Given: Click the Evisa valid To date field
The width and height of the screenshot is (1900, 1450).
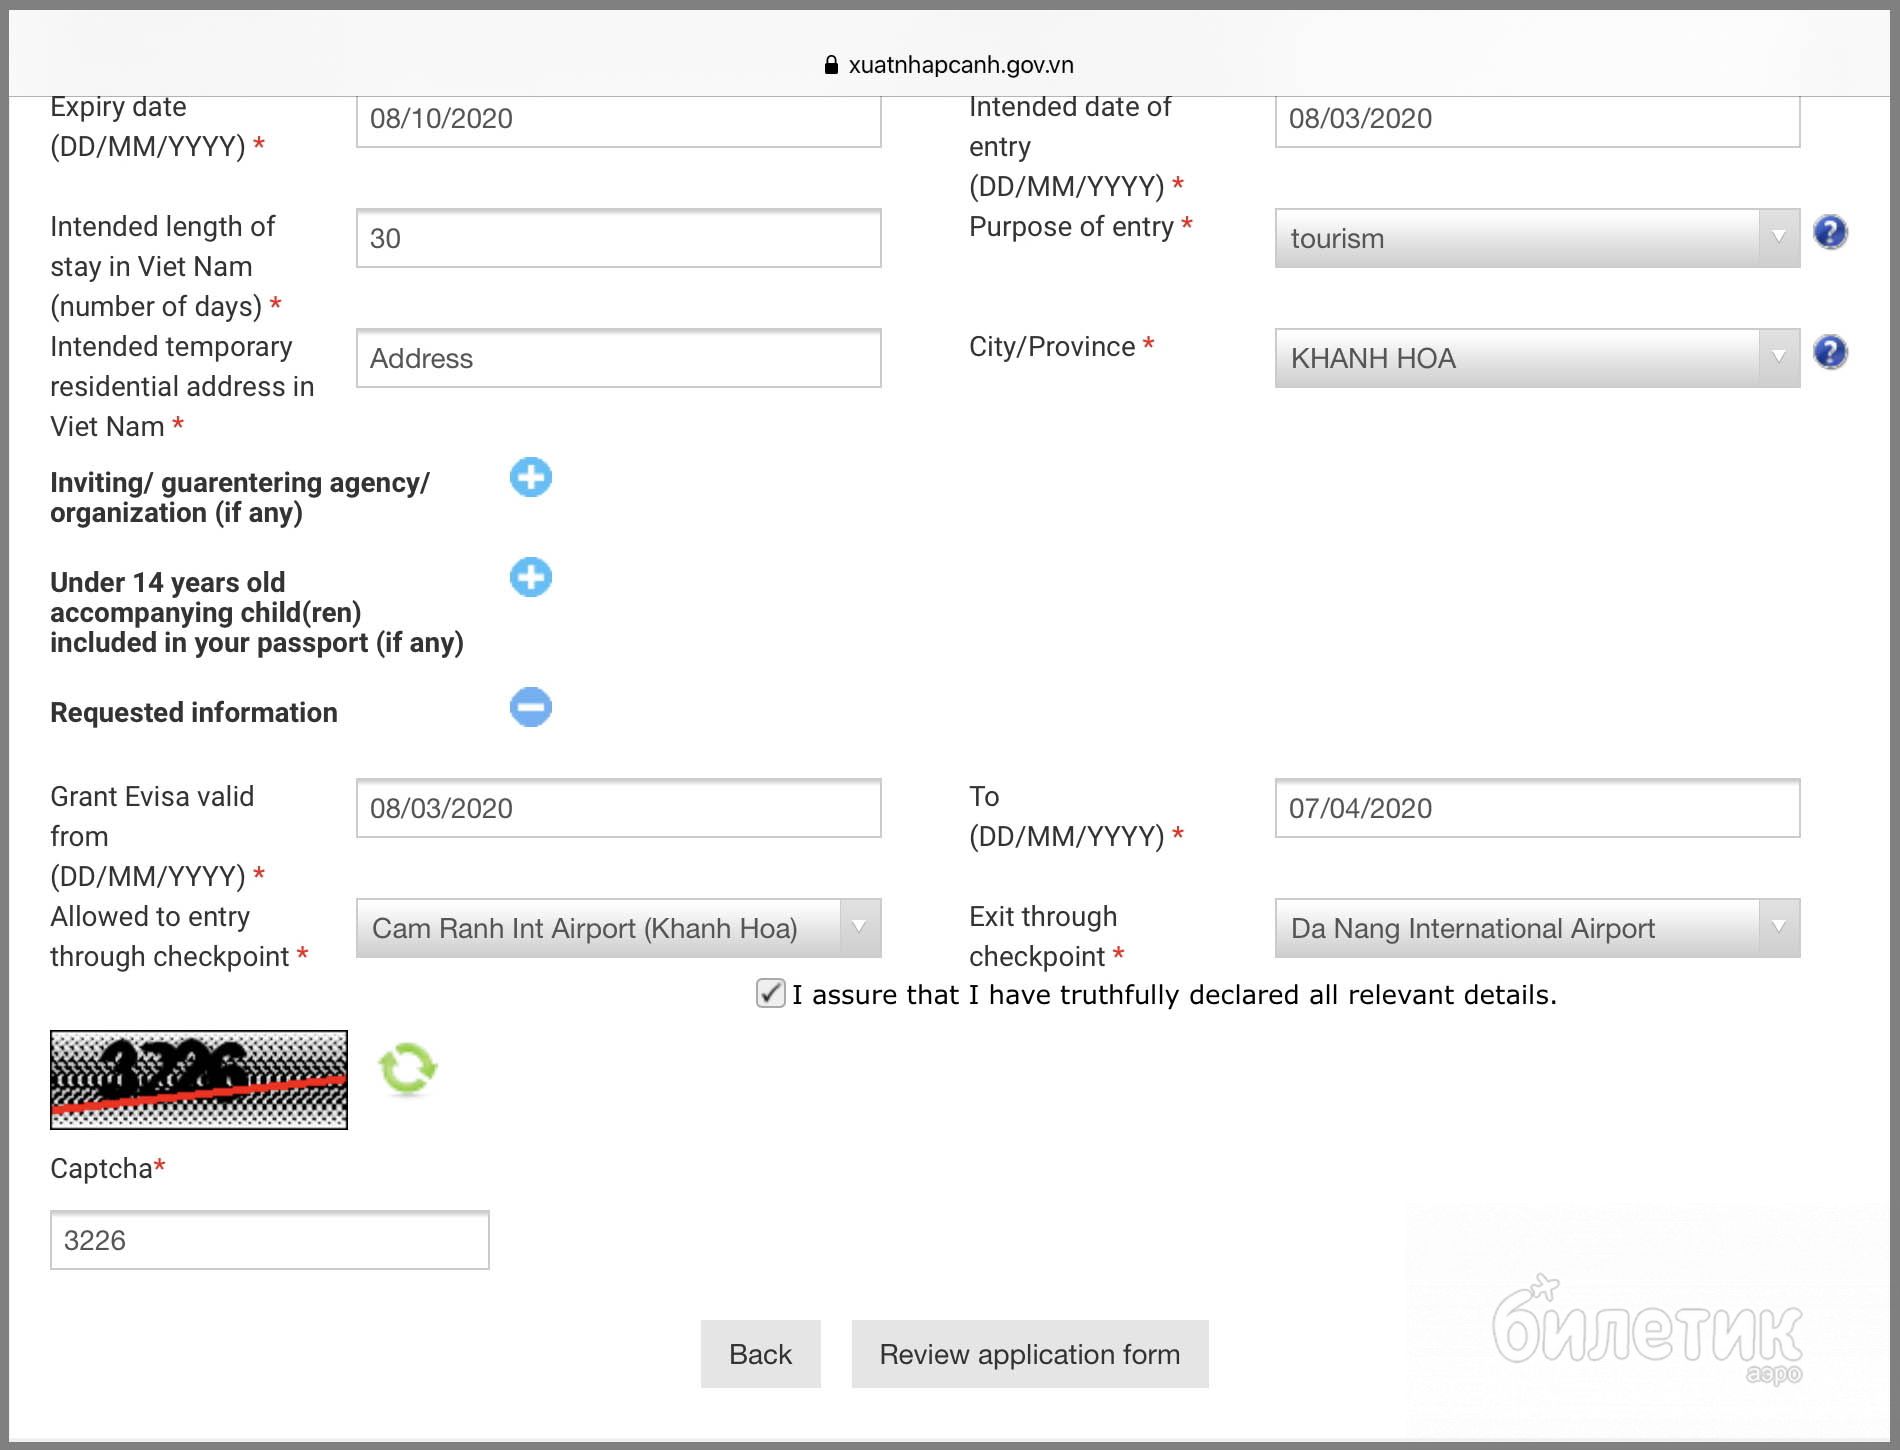Looking at the screenshot, I should (x=1536, y=808).
